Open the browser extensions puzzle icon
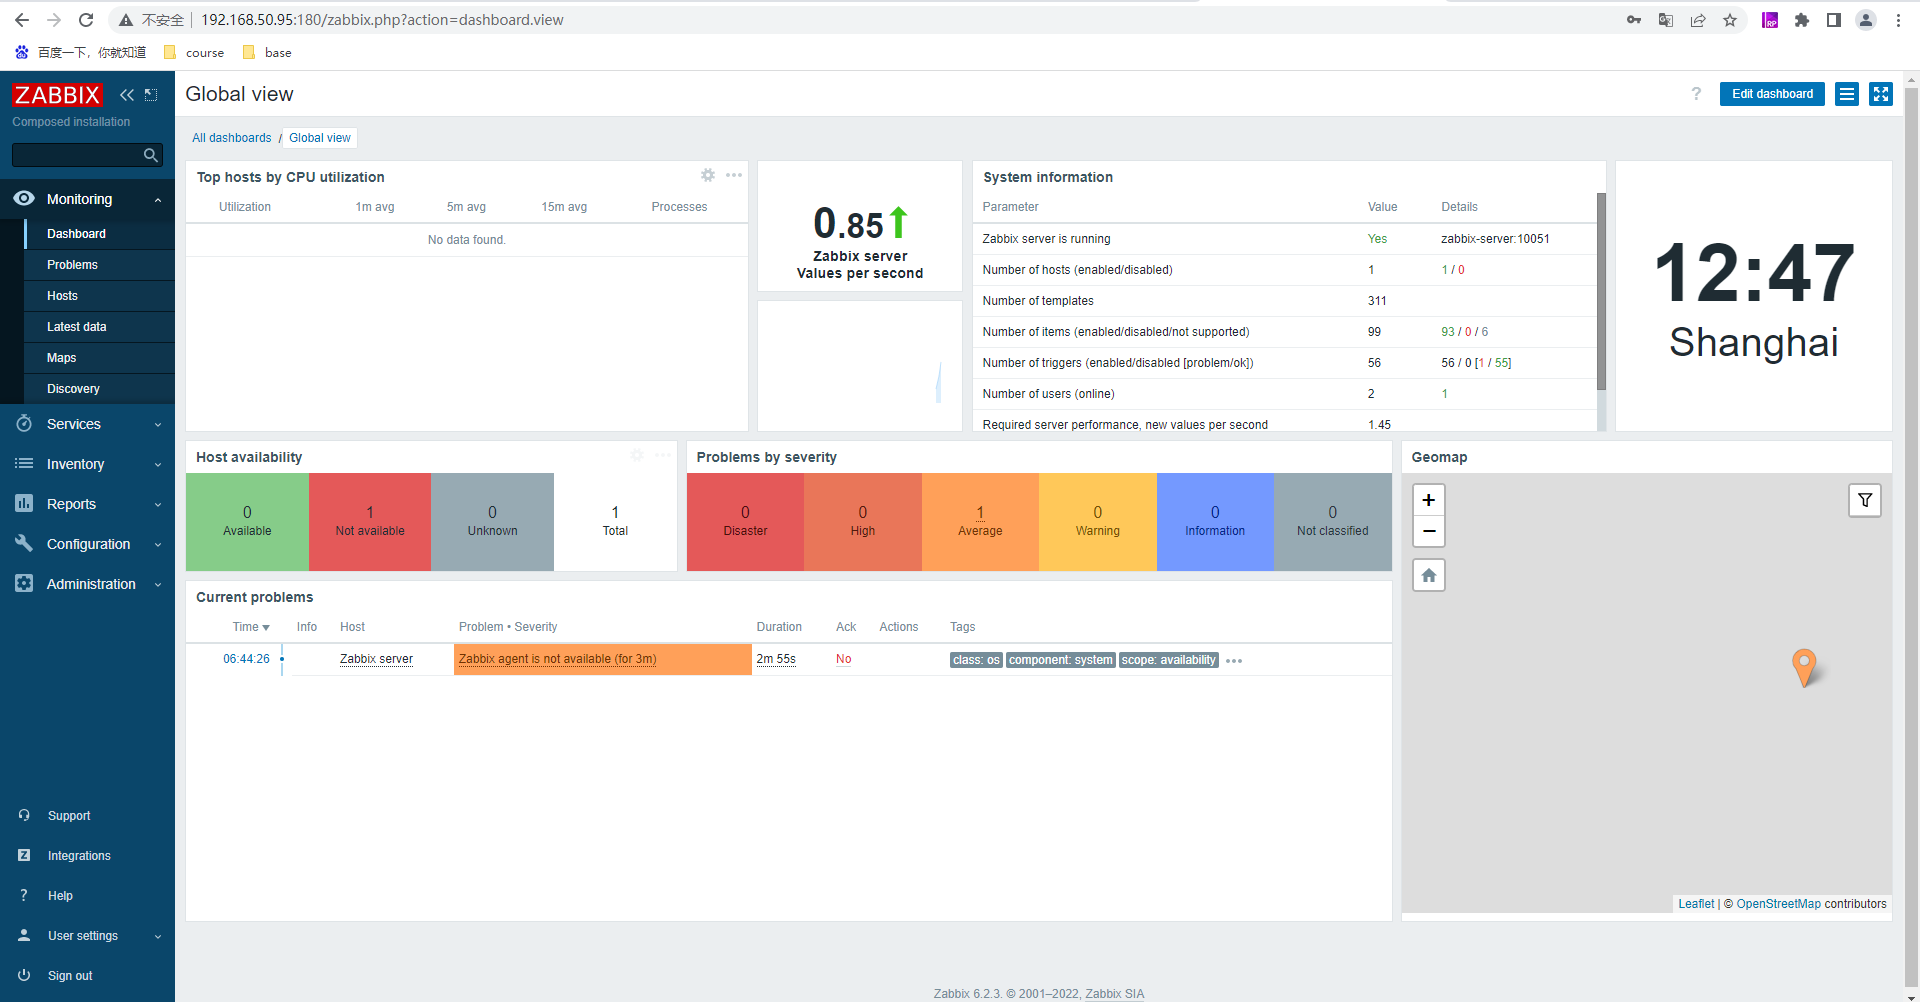The image size is (1920, 1002). click(x=1802, y=20)
